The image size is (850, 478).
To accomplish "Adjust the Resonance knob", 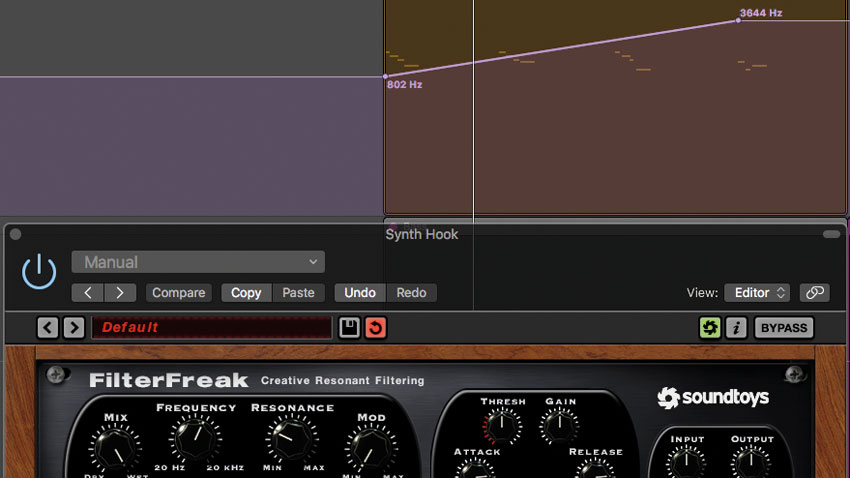I will click(291, 438).
